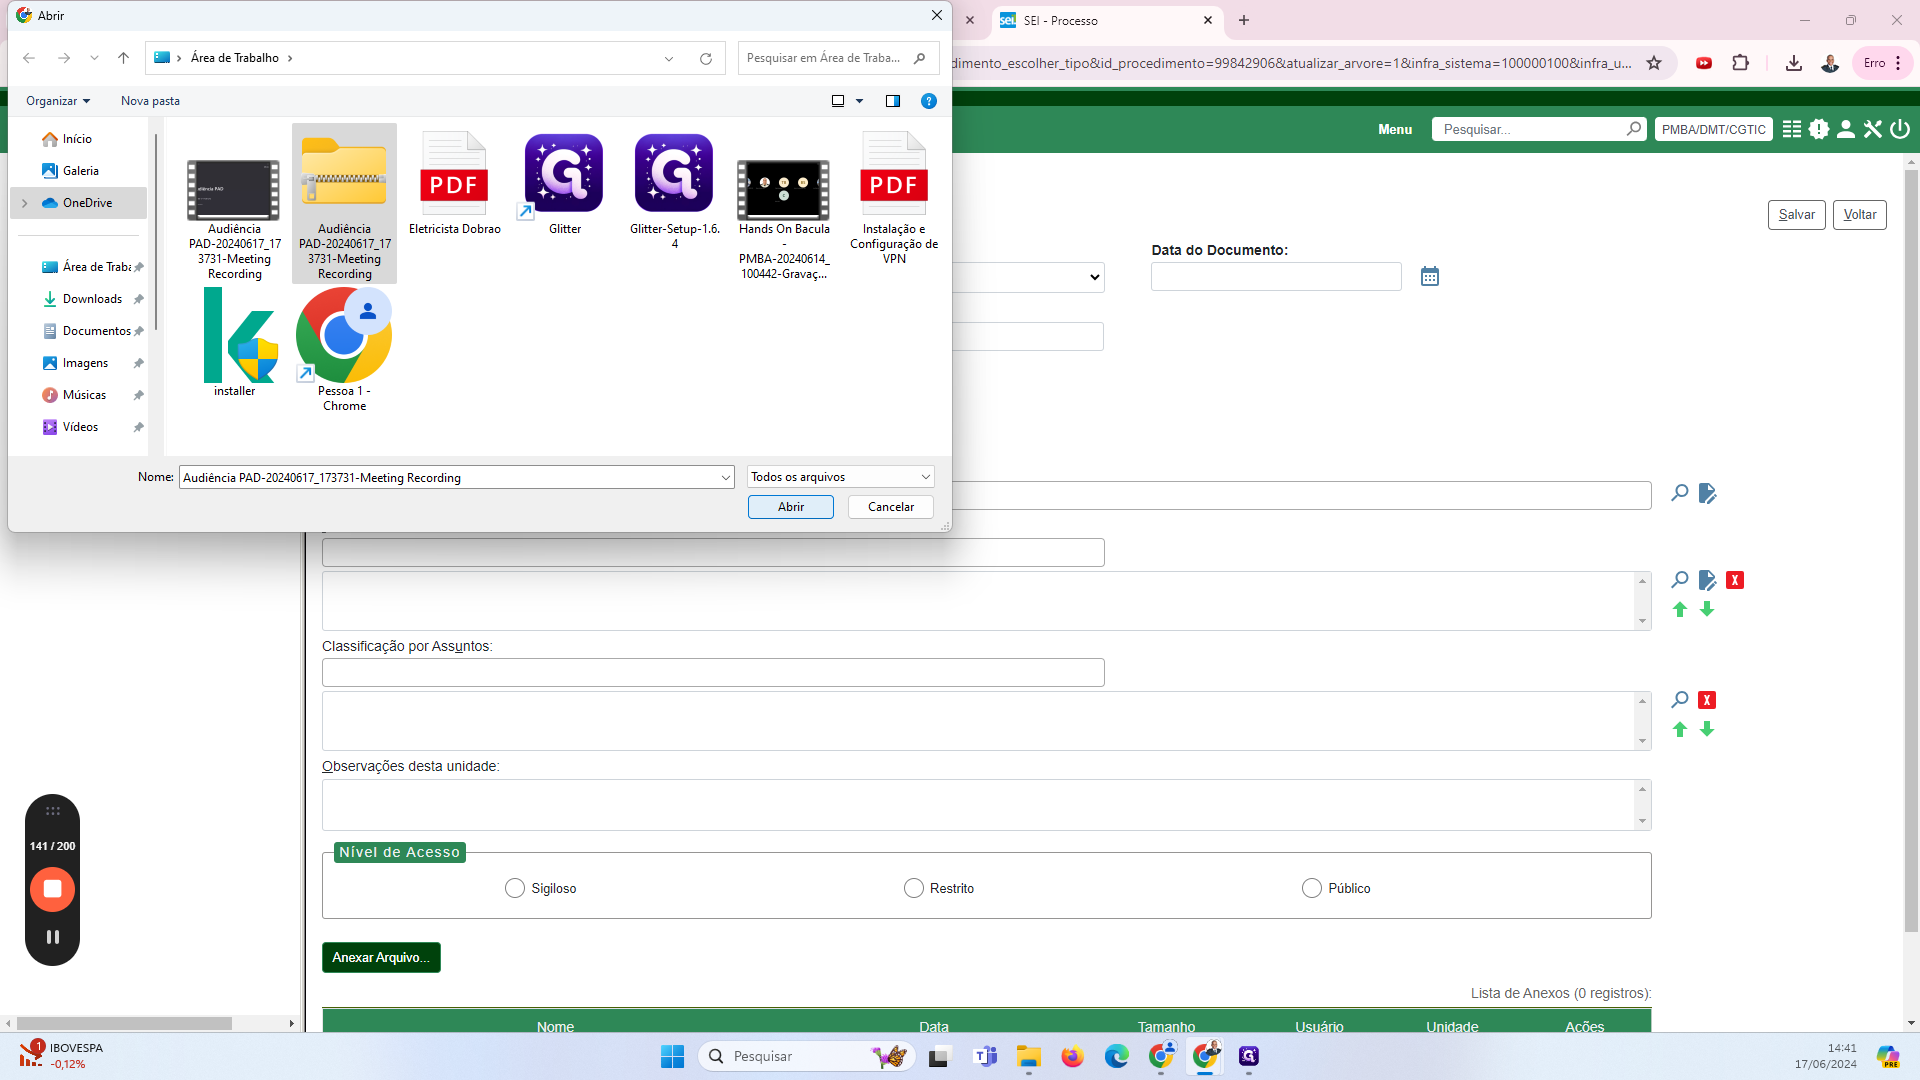The width and height of the screenshot is (1920, 1080).
Task: Select the Restrito access level
Action: (913, 888)
